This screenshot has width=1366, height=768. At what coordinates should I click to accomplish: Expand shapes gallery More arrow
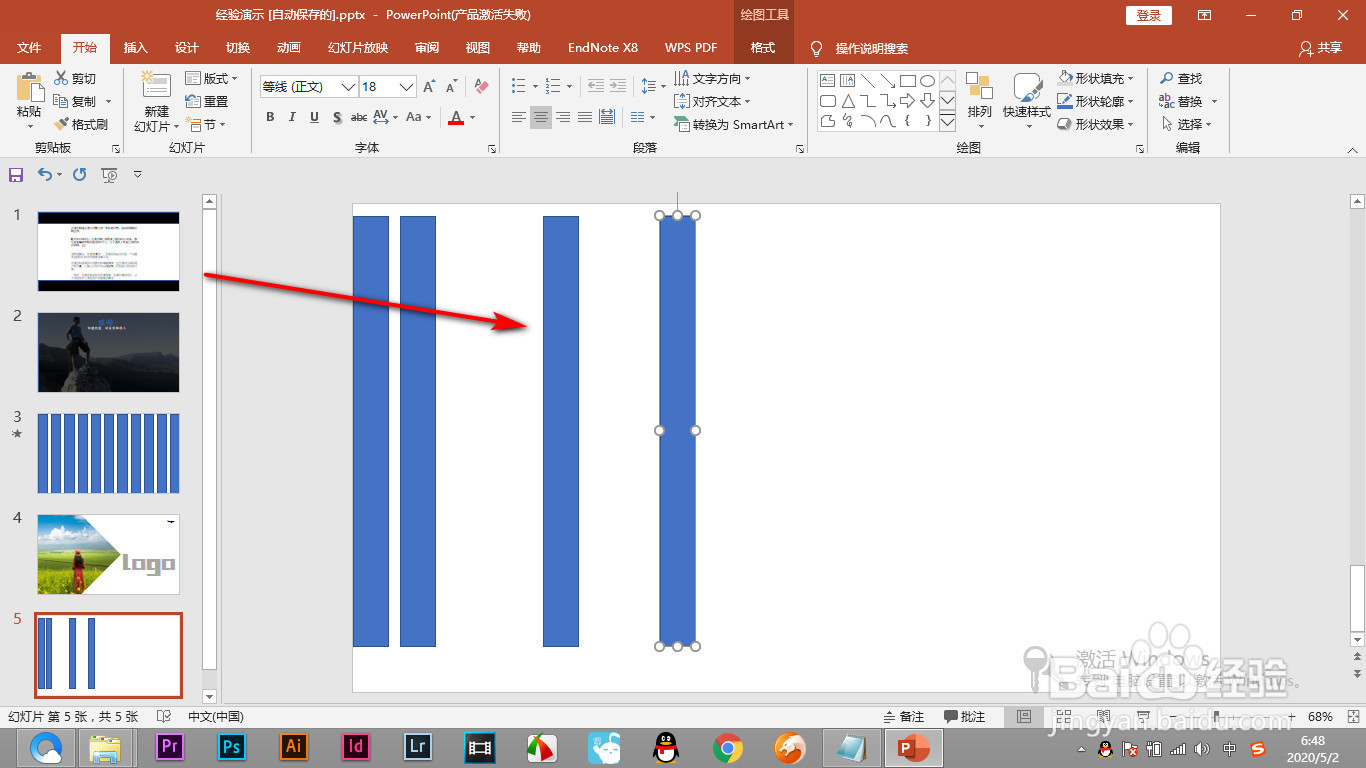pyautogui.click(x=947, y=121)
